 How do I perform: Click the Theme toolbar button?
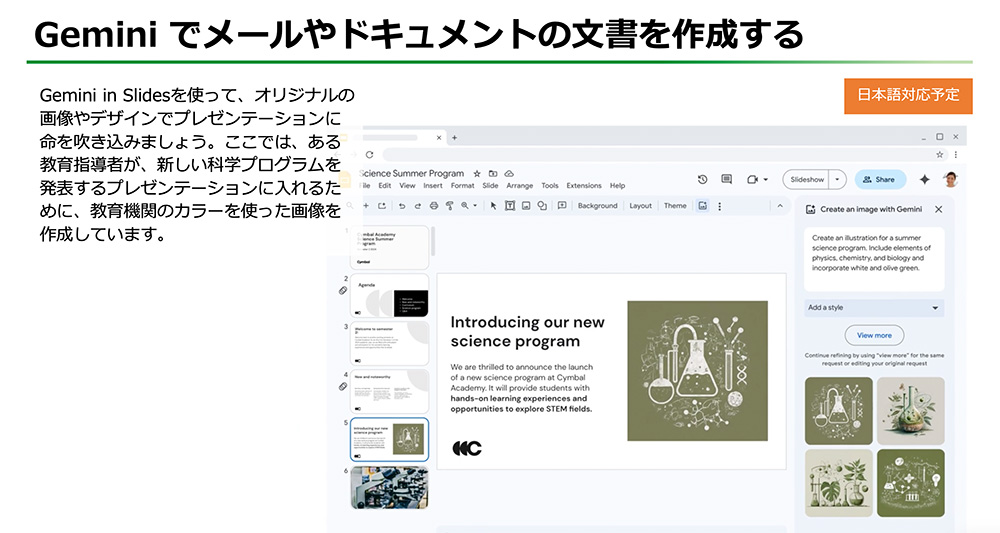point(675,206)
